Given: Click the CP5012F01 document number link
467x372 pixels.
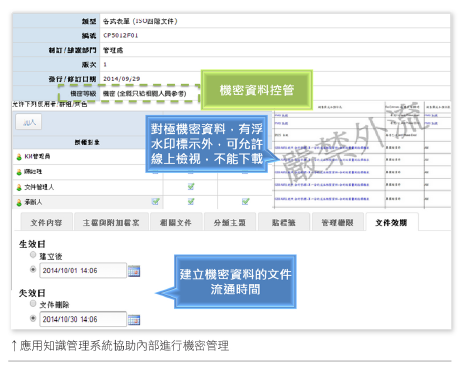Looking at the screenshot, I should point(120,35).
